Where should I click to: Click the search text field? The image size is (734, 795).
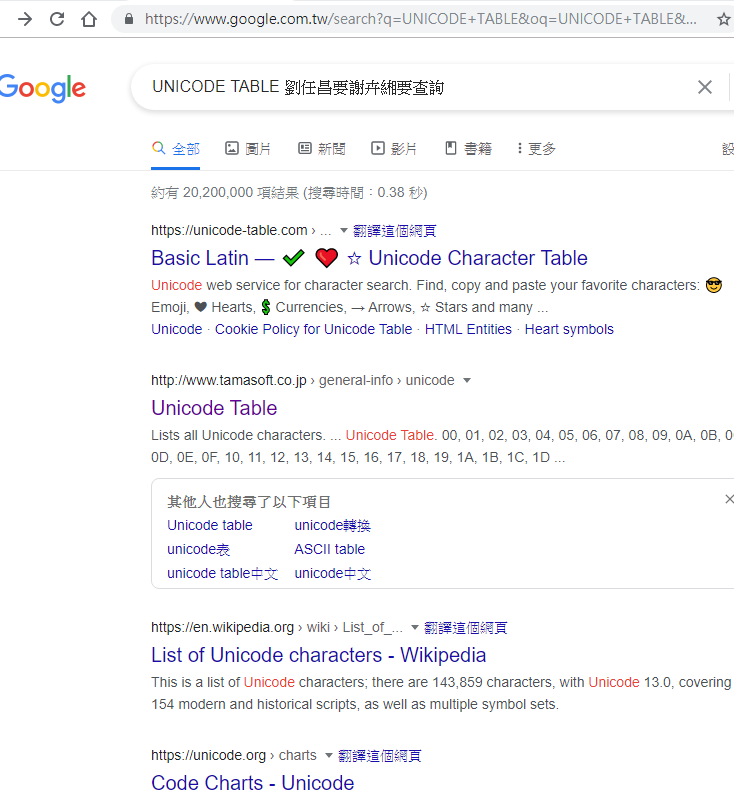pyautogui.click(x=411, y=87)
